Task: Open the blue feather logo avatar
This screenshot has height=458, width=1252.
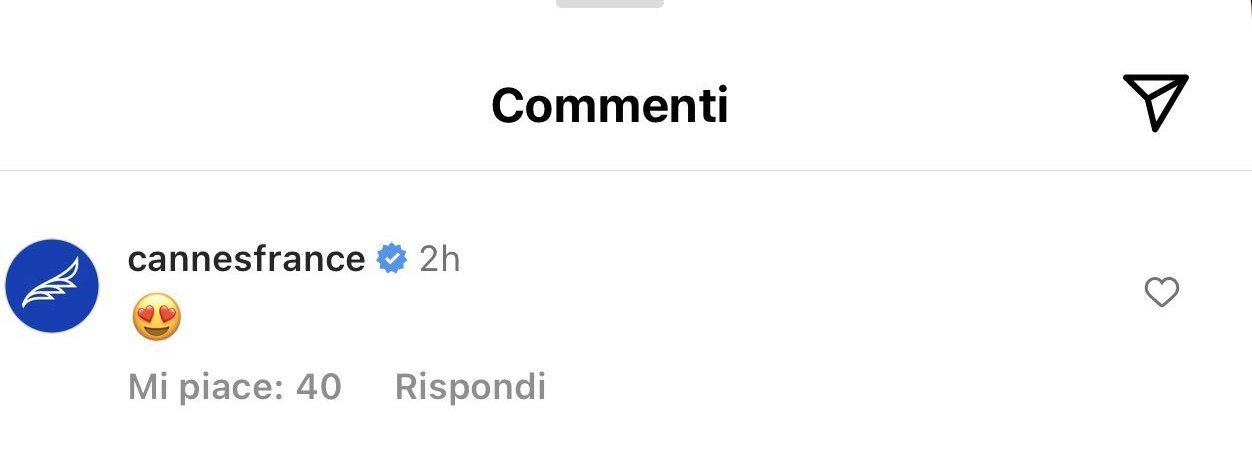Action: [52, 286]
